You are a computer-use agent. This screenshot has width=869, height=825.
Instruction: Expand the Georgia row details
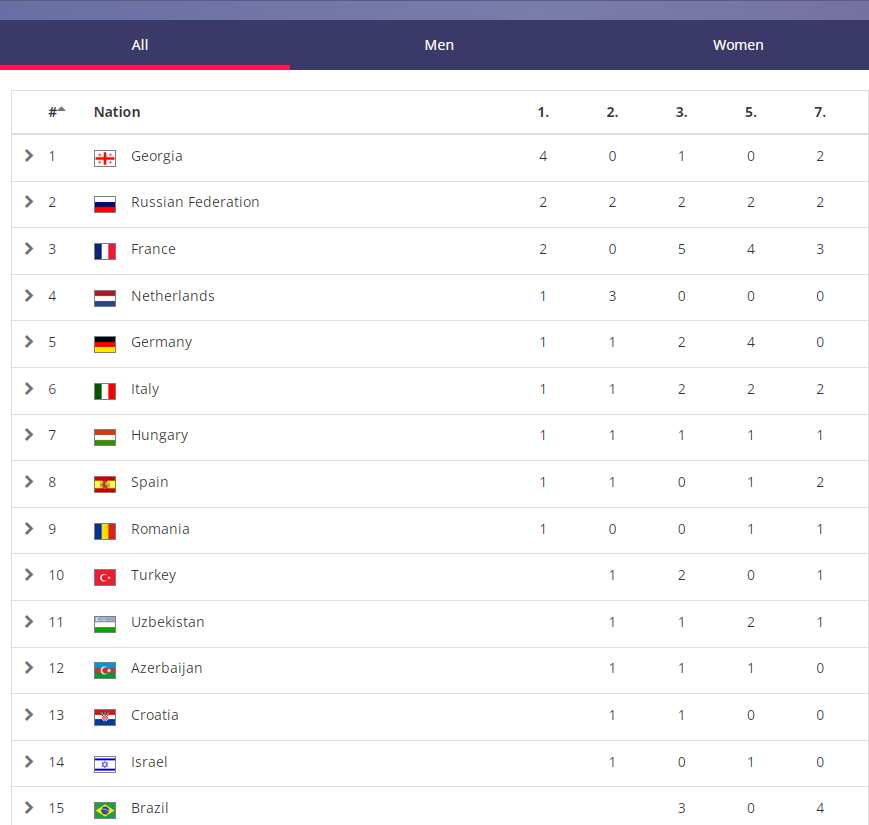pyautogui.click(x=29, y=156)
